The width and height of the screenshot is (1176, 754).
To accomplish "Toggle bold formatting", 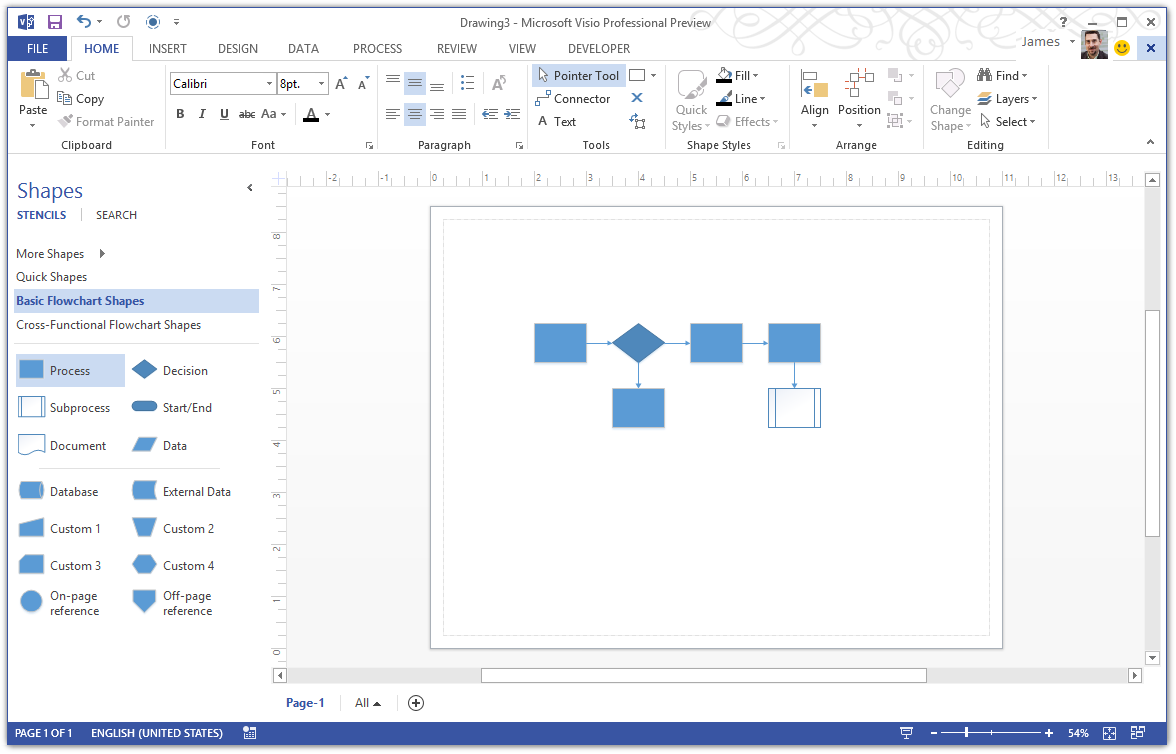I will pos(180,113).
